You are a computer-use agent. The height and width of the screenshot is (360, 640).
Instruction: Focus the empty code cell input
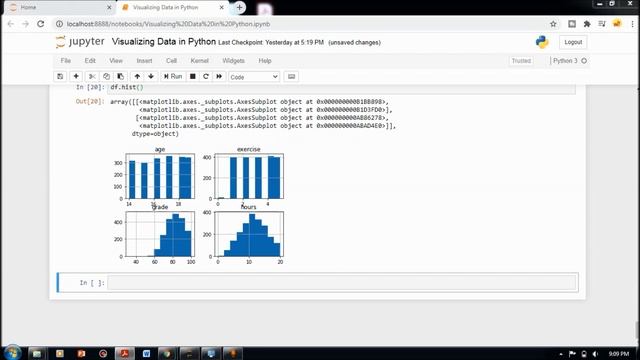pyautogui.click(x=342, y=282)
